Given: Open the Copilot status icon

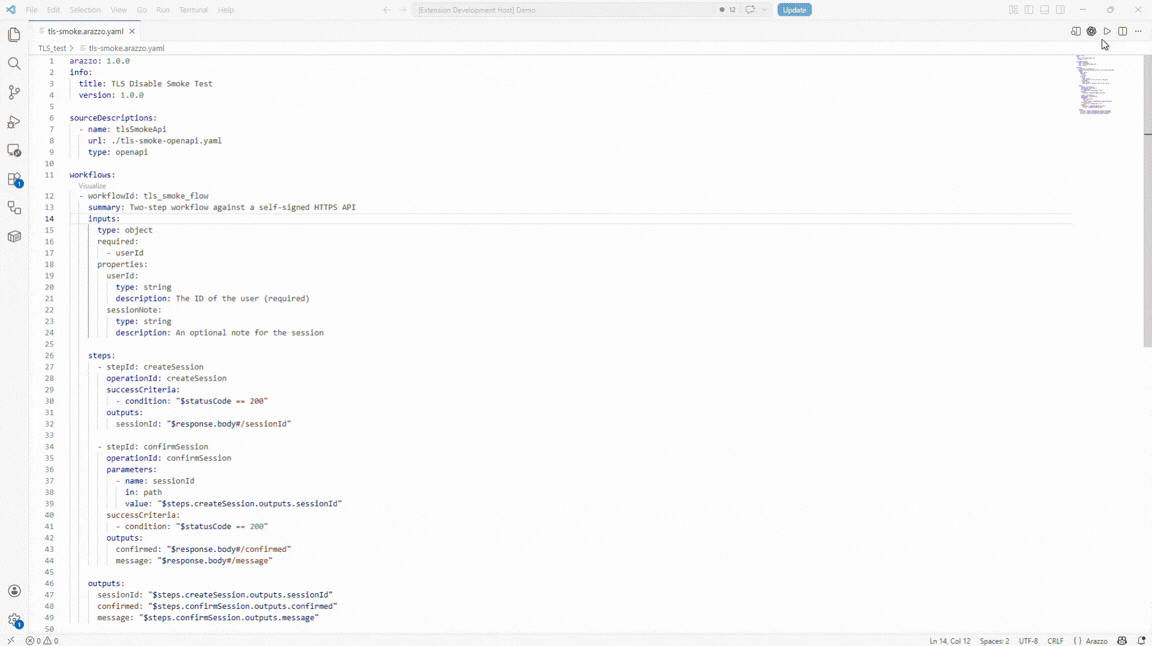Looking at the screenshot, I should 1122,641.
